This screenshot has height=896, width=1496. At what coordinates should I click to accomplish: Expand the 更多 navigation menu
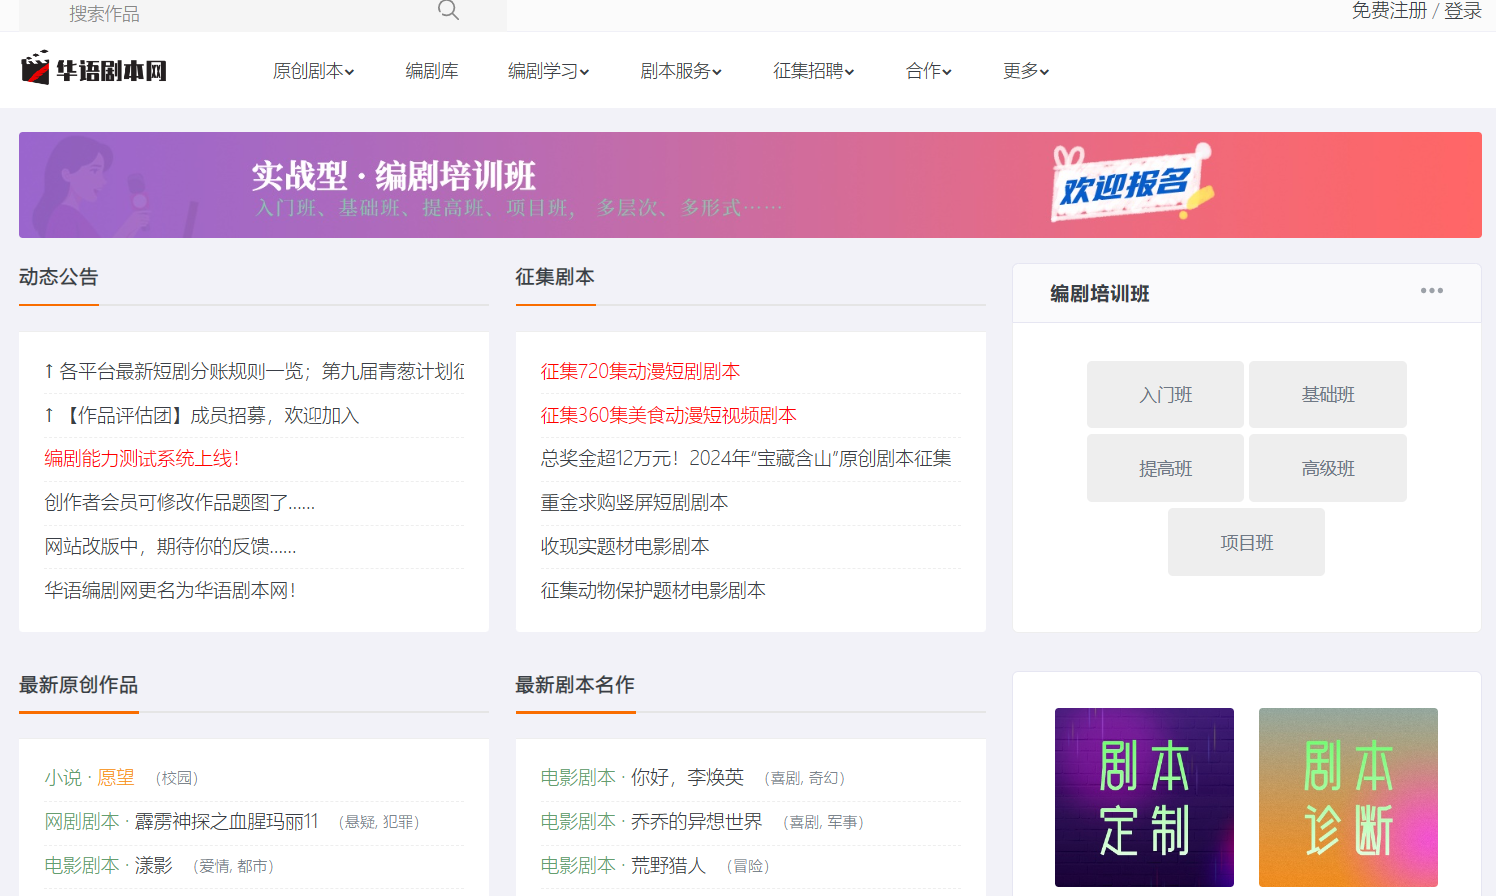[x=1025, y=71]
